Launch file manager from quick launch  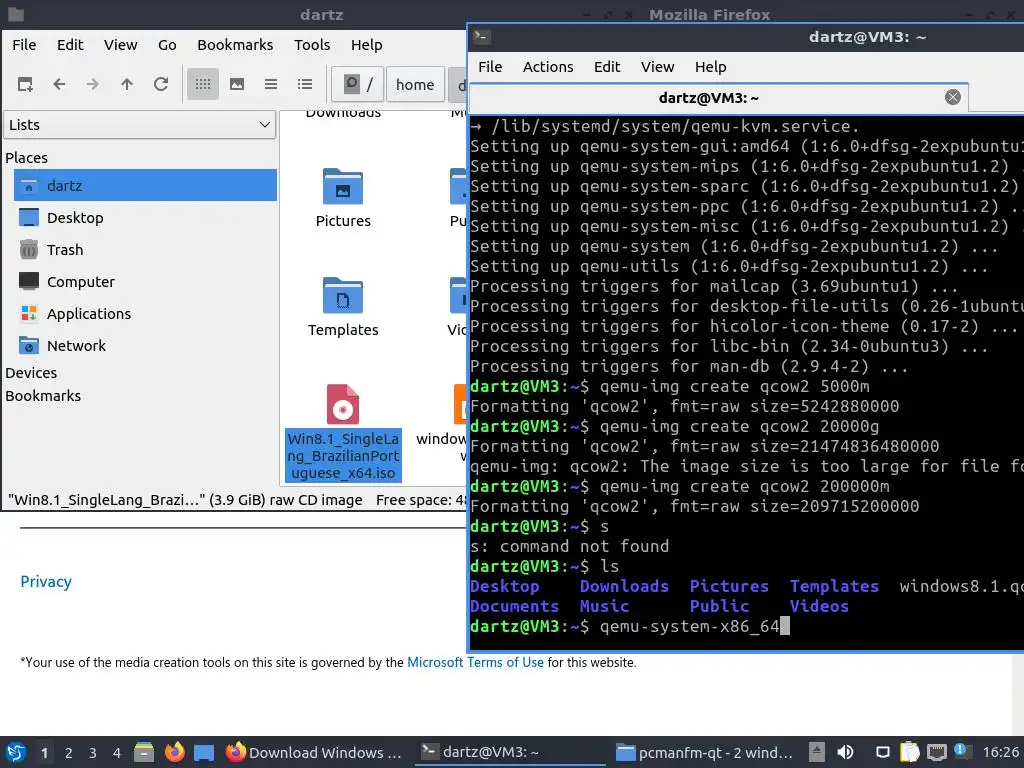144,752
